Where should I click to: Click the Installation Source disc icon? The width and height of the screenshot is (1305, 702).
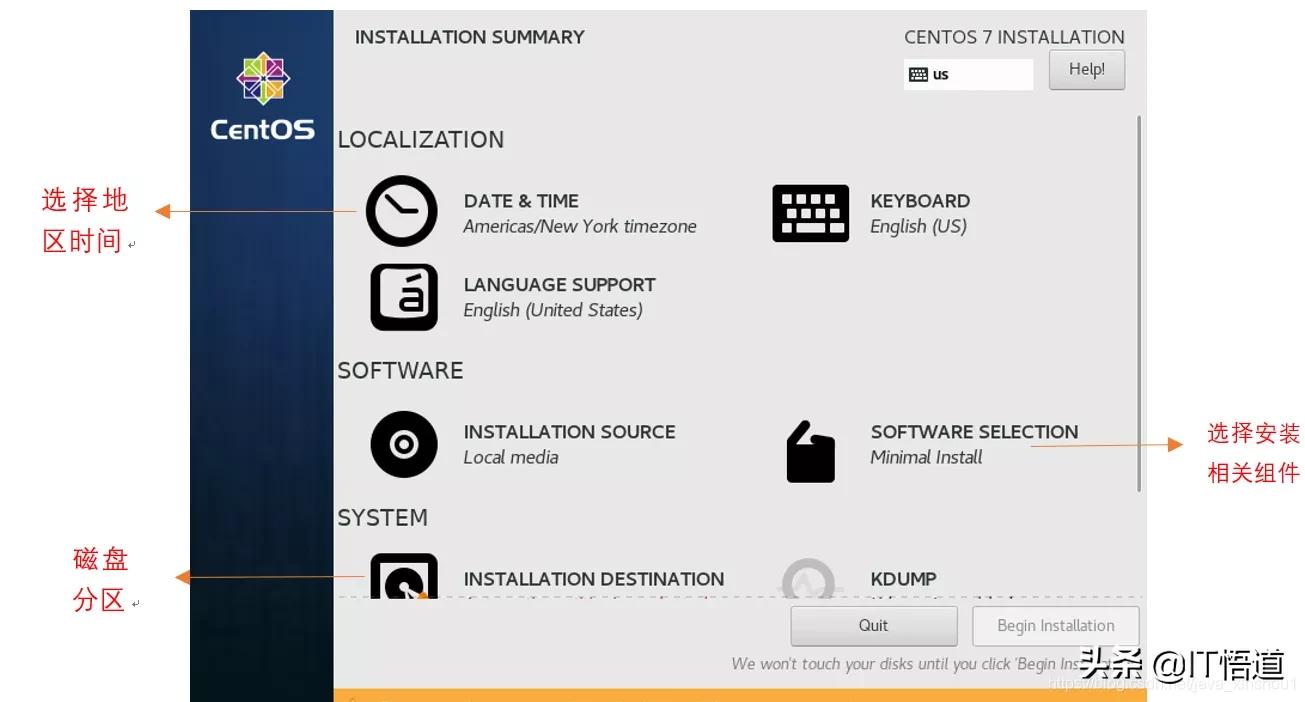[402, 443]
